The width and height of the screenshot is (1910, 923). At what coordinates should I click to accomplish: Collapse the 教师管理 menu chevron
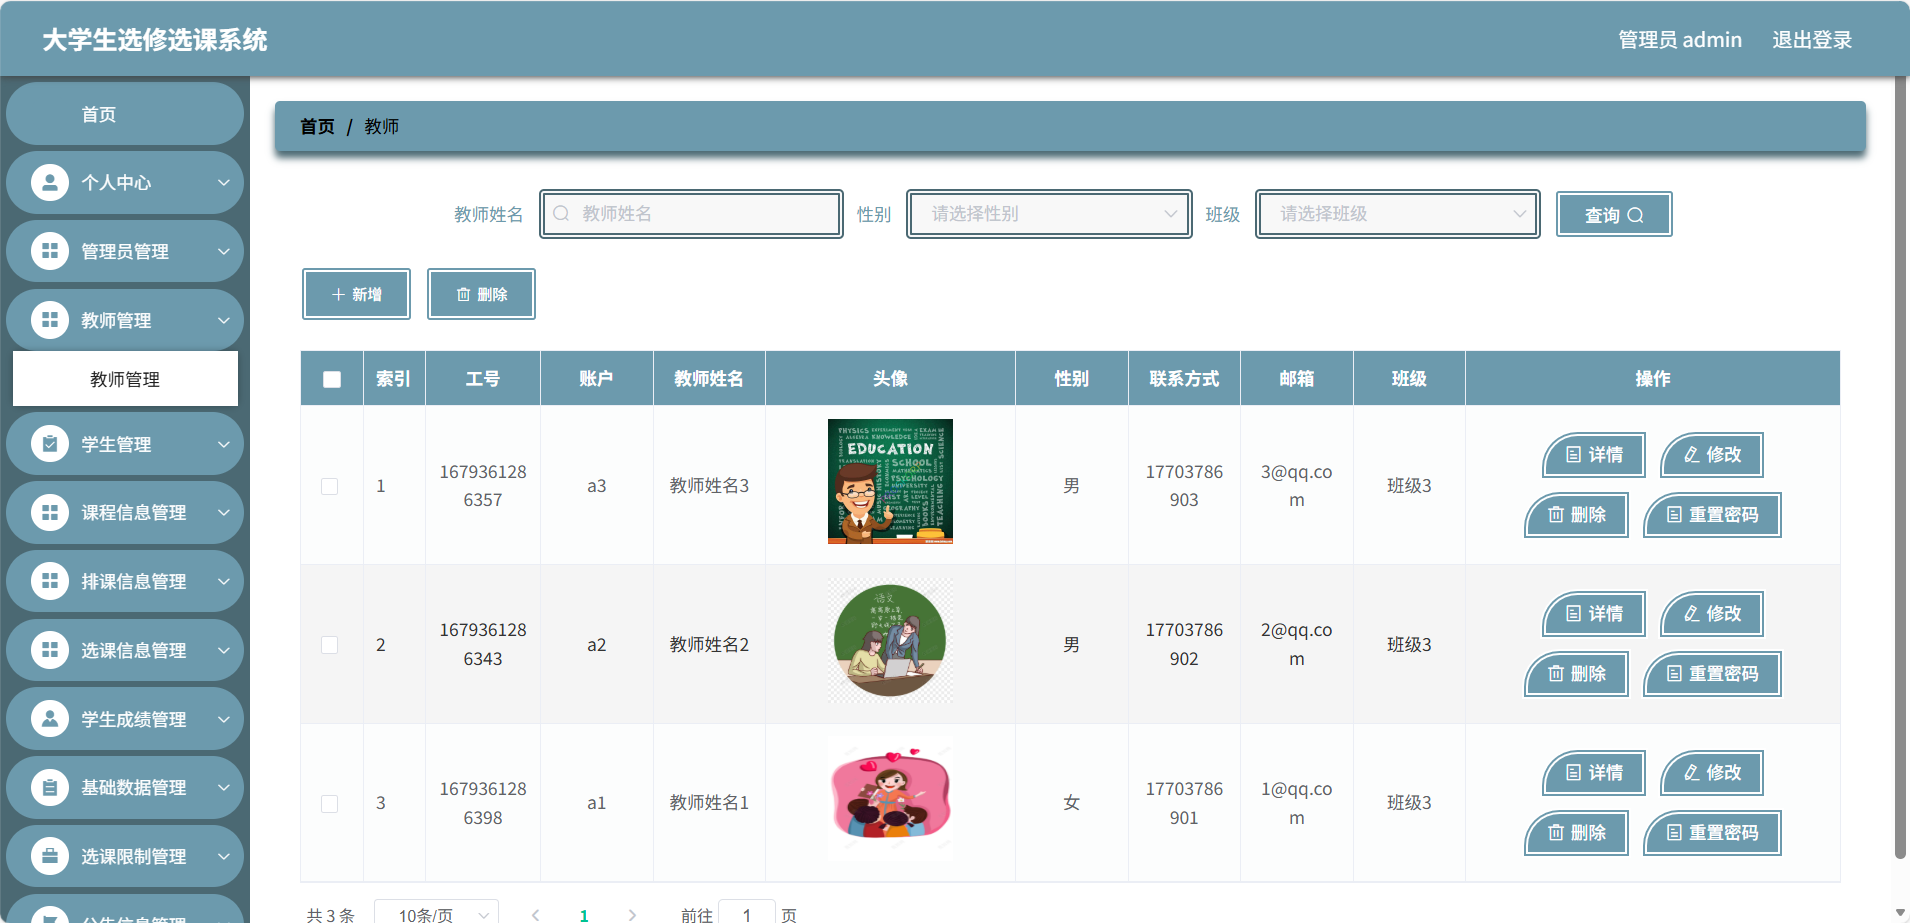click(x=224, y=320)
